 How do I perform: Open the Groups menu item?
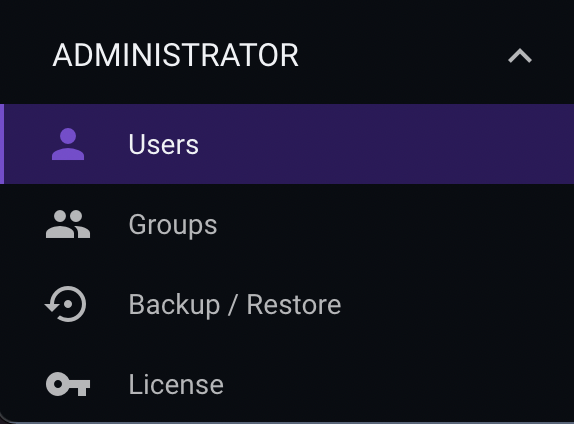click(287, 224)
